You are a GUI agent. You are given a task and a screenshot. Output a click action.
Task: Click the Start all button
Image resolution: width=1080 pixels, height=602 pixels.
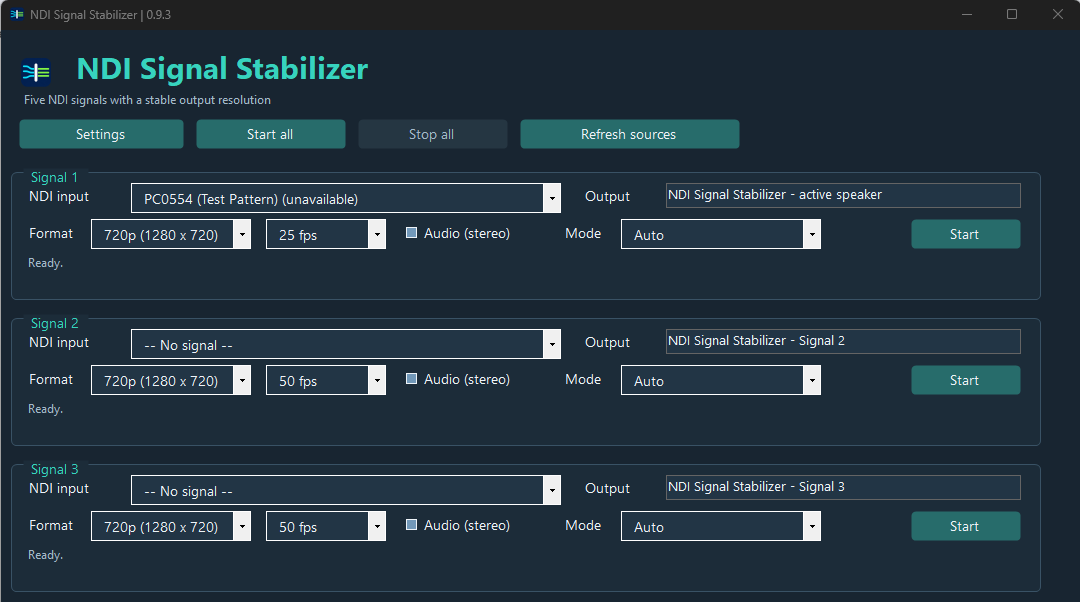tap(271, 134)
